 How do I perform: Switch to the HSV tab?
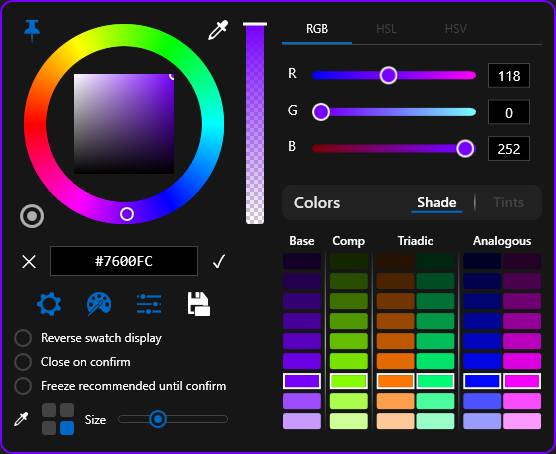[456, 29]
